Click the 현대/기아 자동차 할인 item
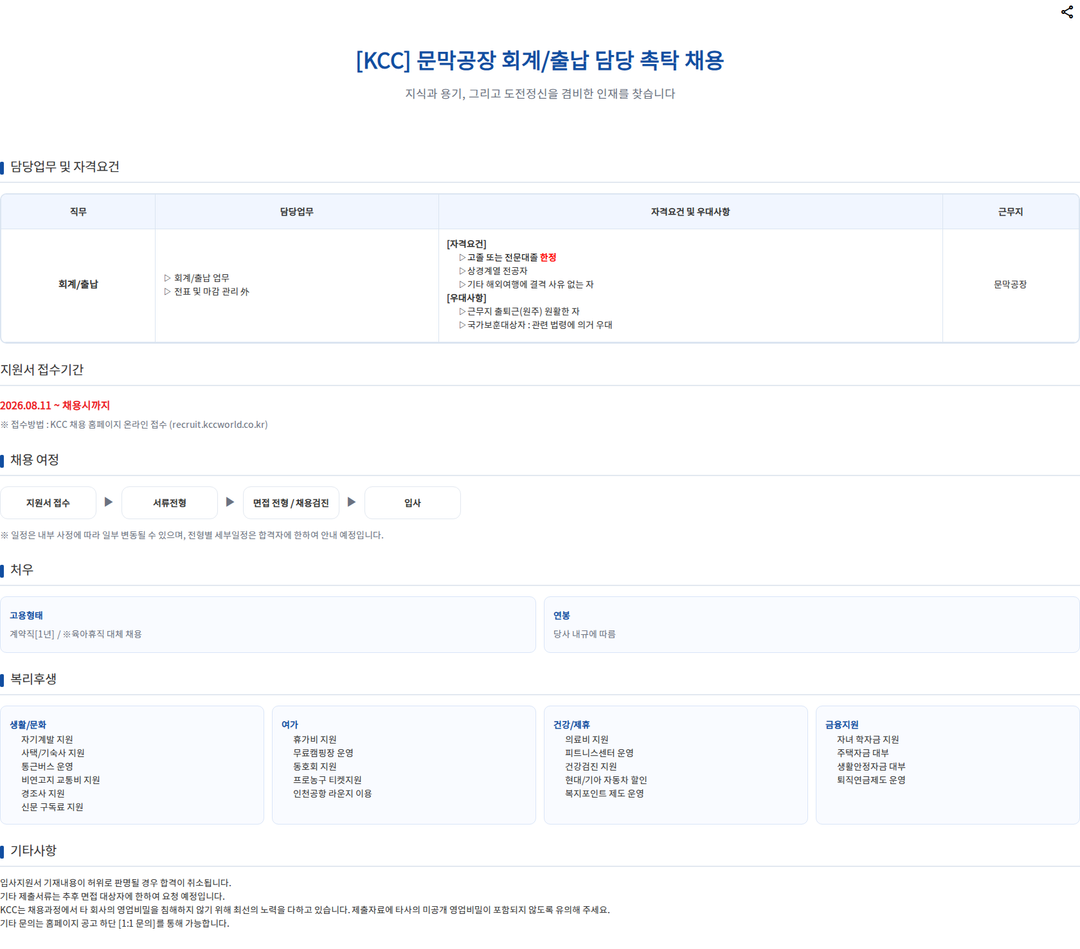The height and width of the screenshot is (949, 1080). tap(606, 780)
